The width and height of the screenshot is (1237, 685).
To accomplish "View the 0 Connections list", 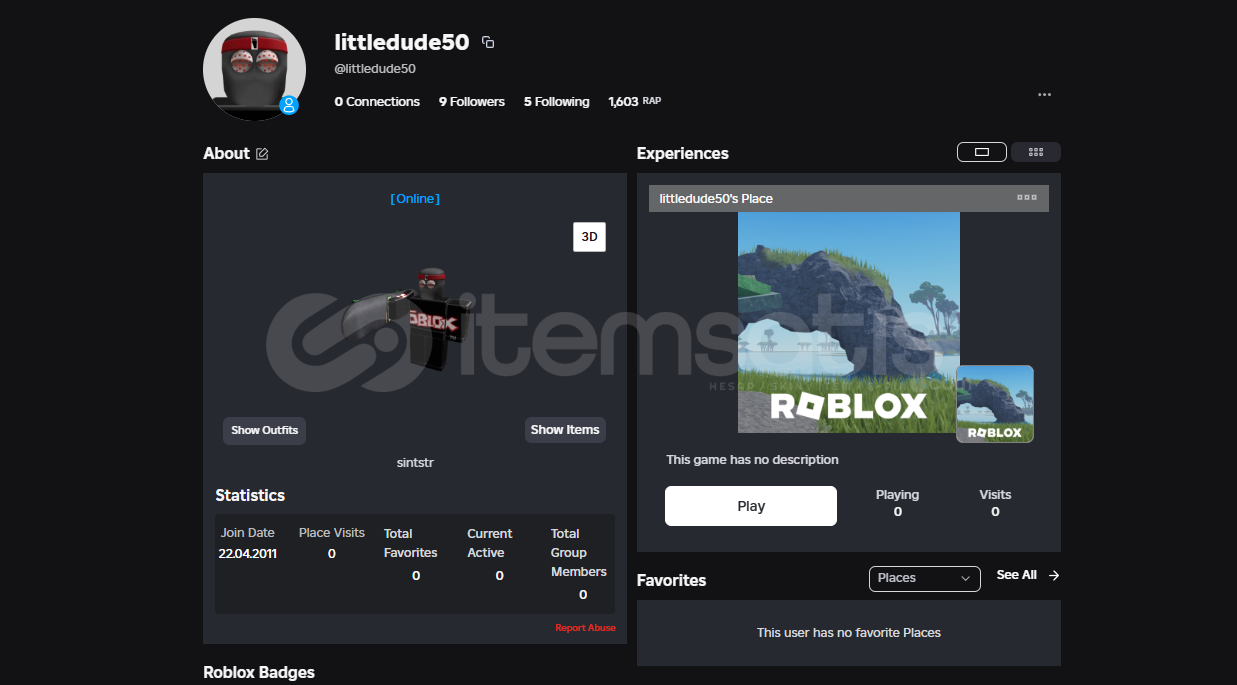I will coord(377,101).
